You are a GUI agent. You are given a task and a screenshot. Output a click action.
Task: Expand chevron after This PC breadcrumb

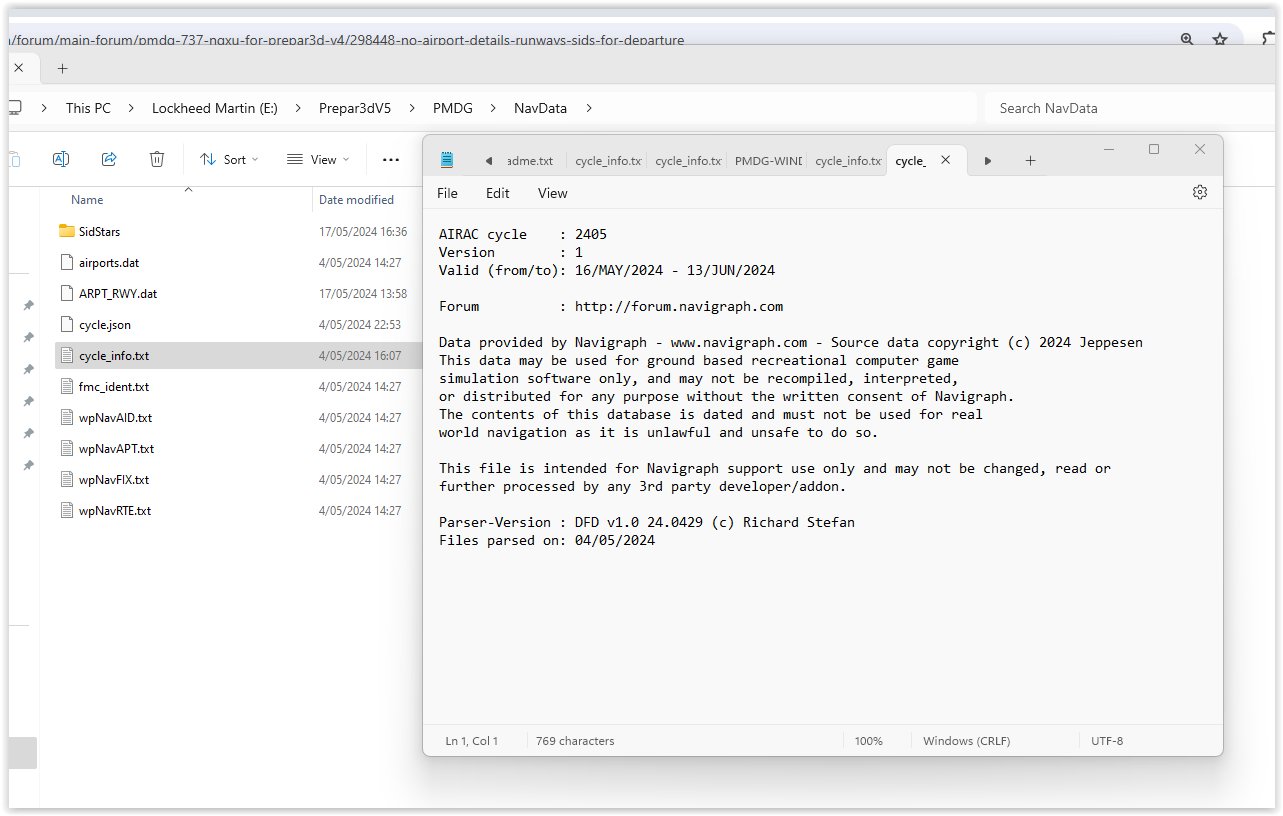[130, 108]
